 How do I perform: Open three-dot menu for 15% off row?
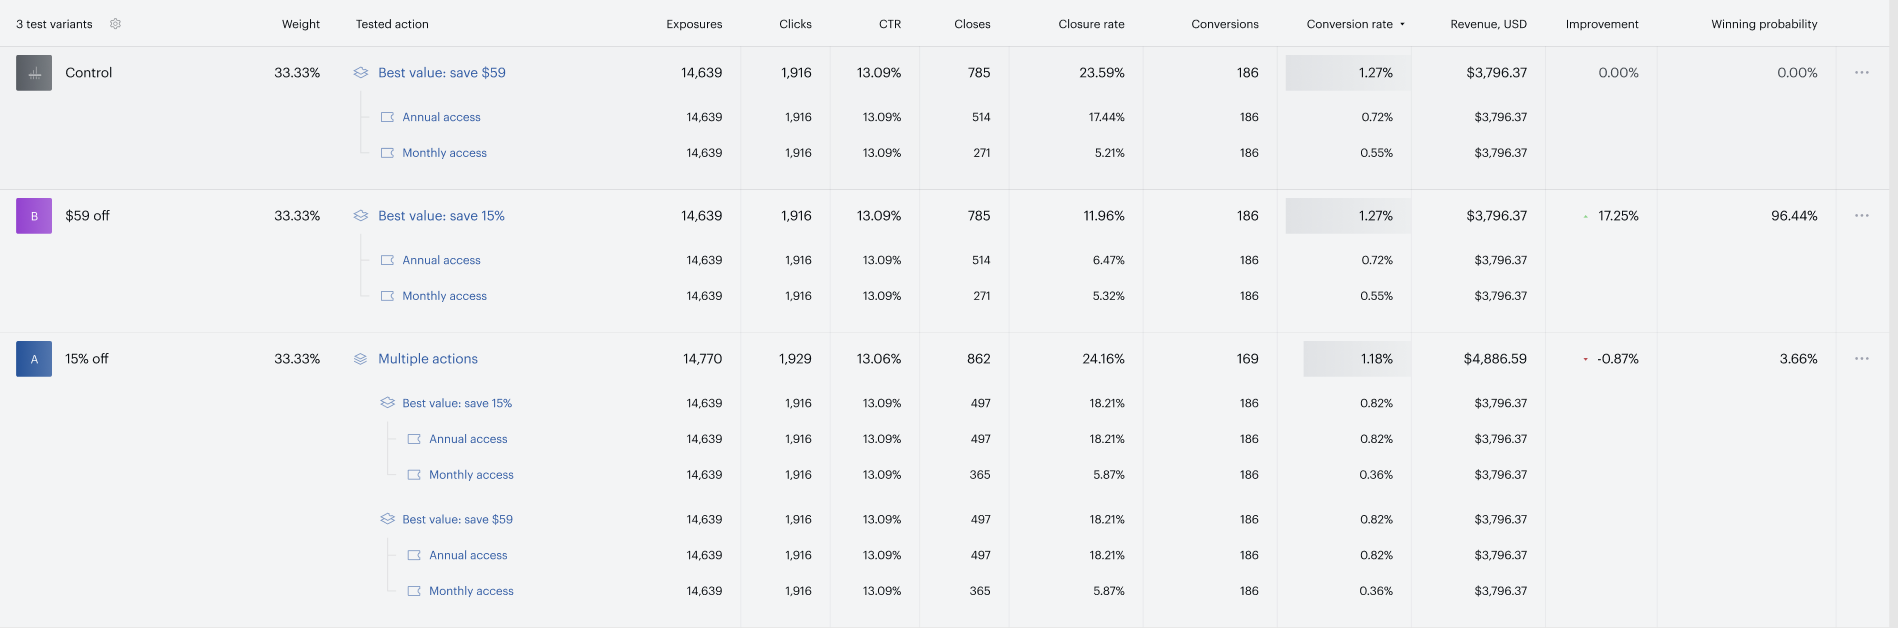(1861, 359)
